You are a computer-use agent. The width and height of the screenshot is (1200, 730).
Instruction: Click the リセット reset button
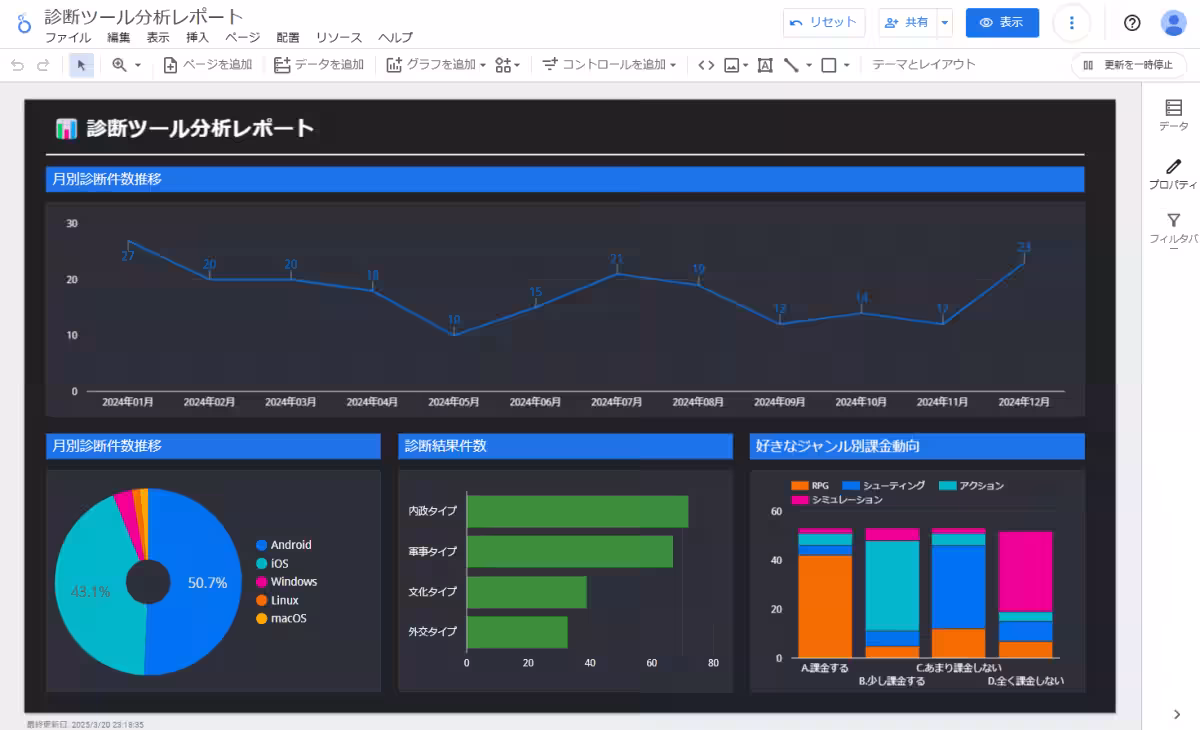[x=824, y=23]
